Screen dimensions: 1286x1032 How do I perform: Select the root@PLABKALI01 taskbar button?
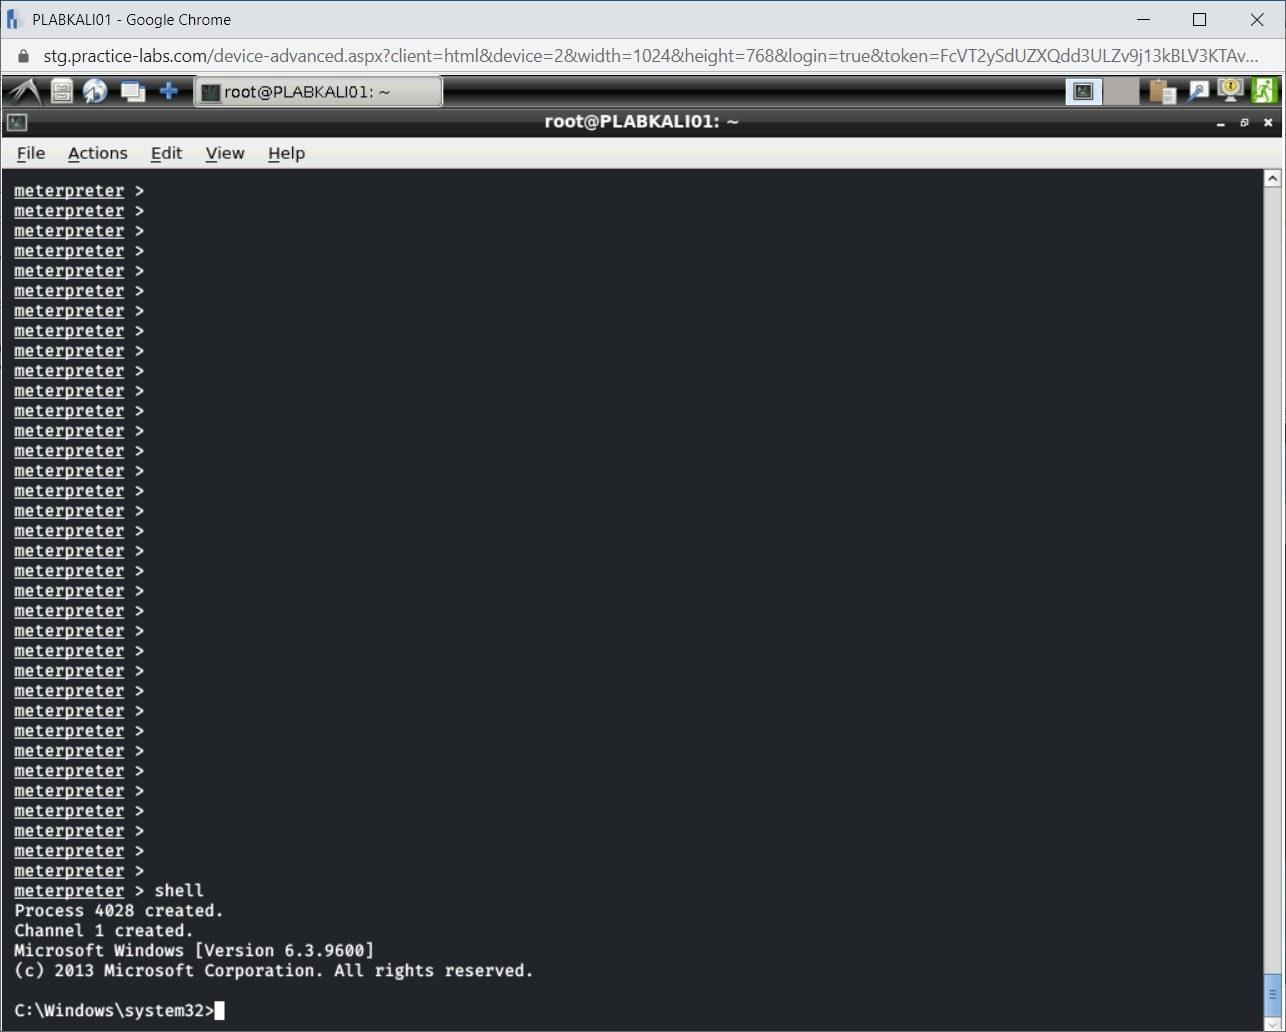pos(318,91)
